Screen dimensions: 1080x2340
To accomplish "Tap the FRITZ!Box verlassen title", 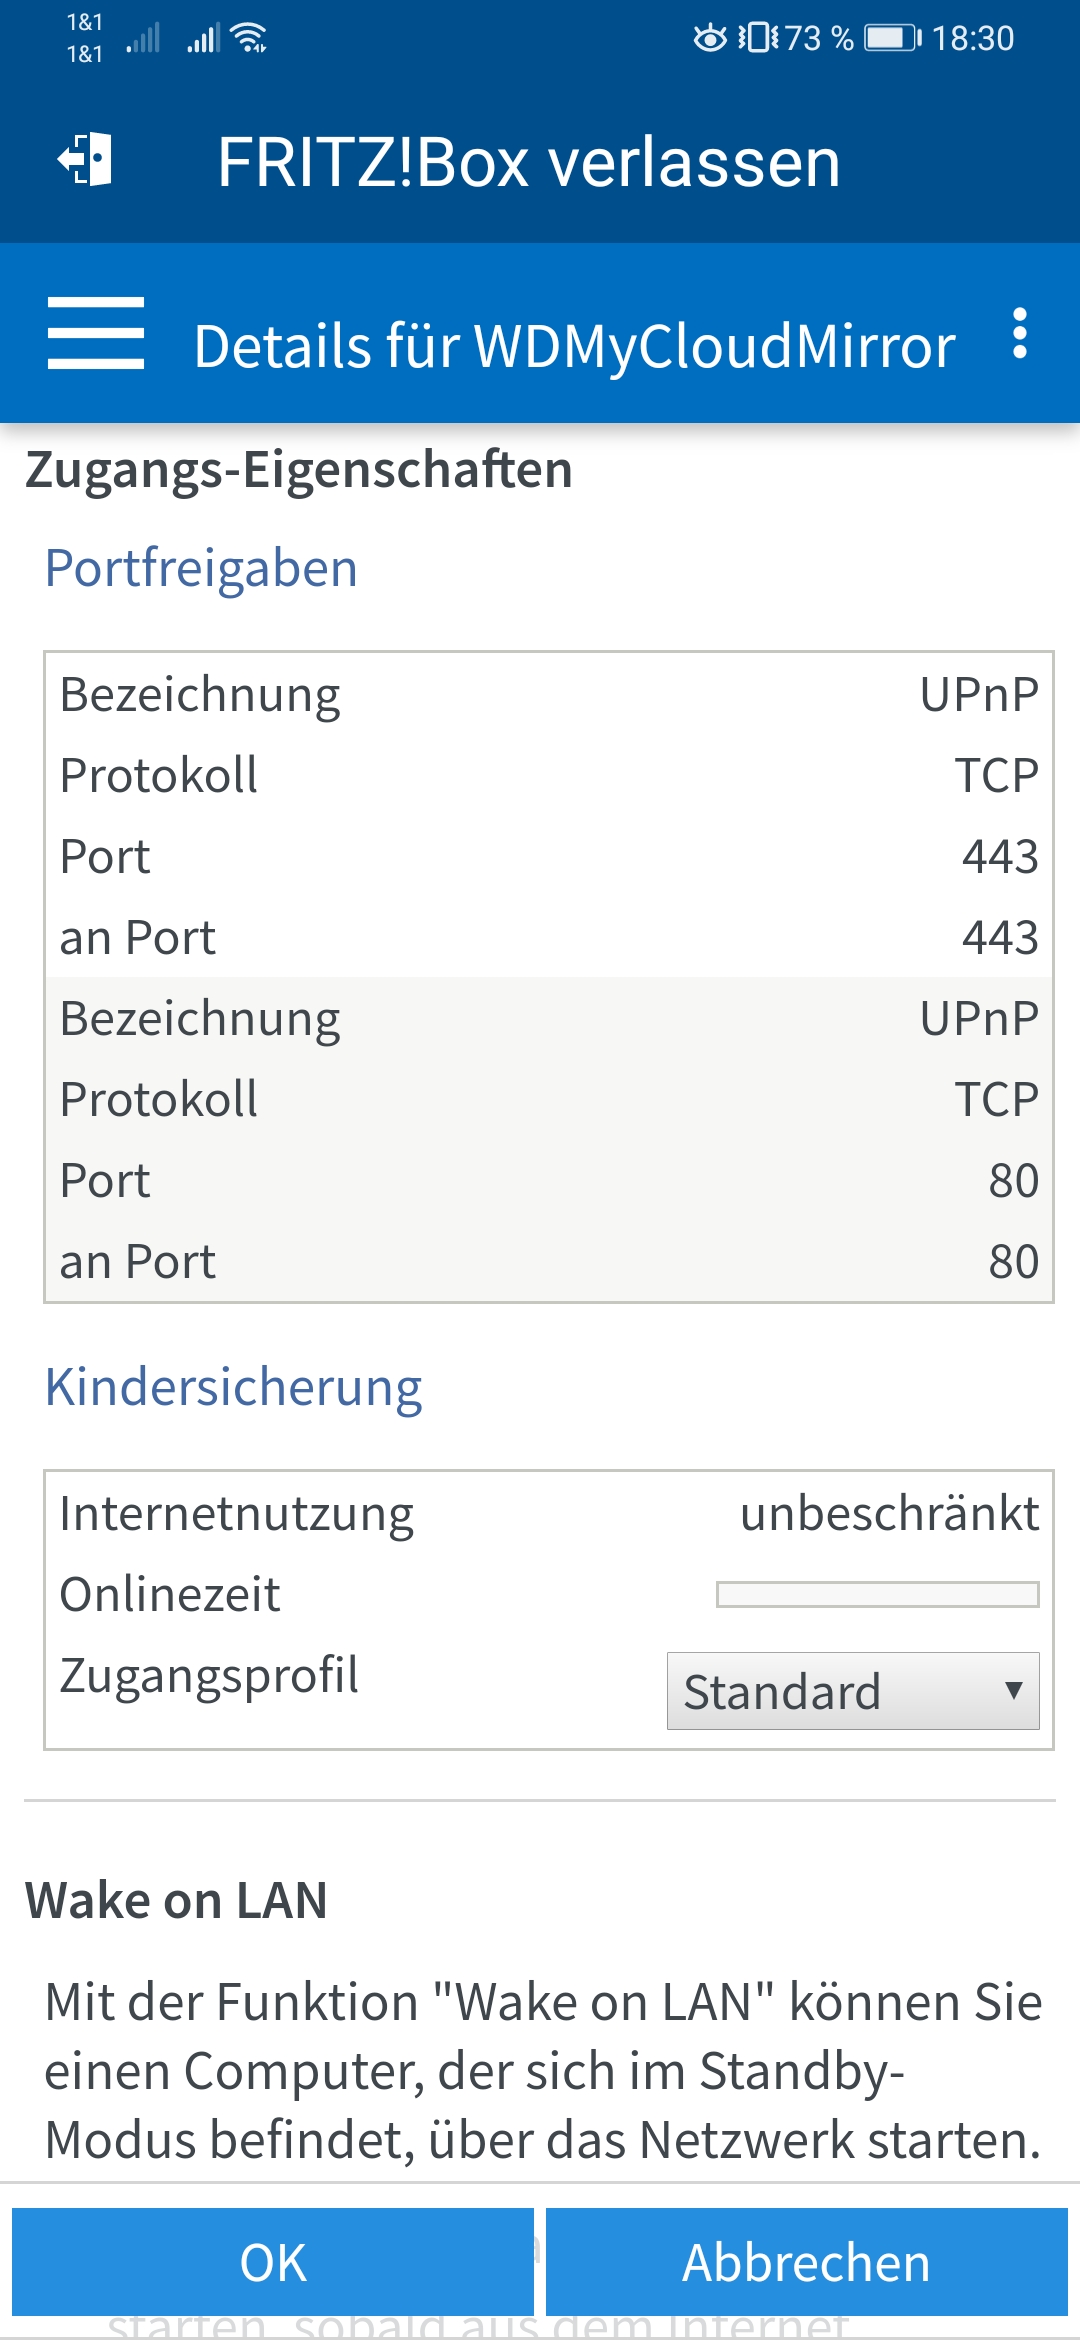I will point(529,162).
